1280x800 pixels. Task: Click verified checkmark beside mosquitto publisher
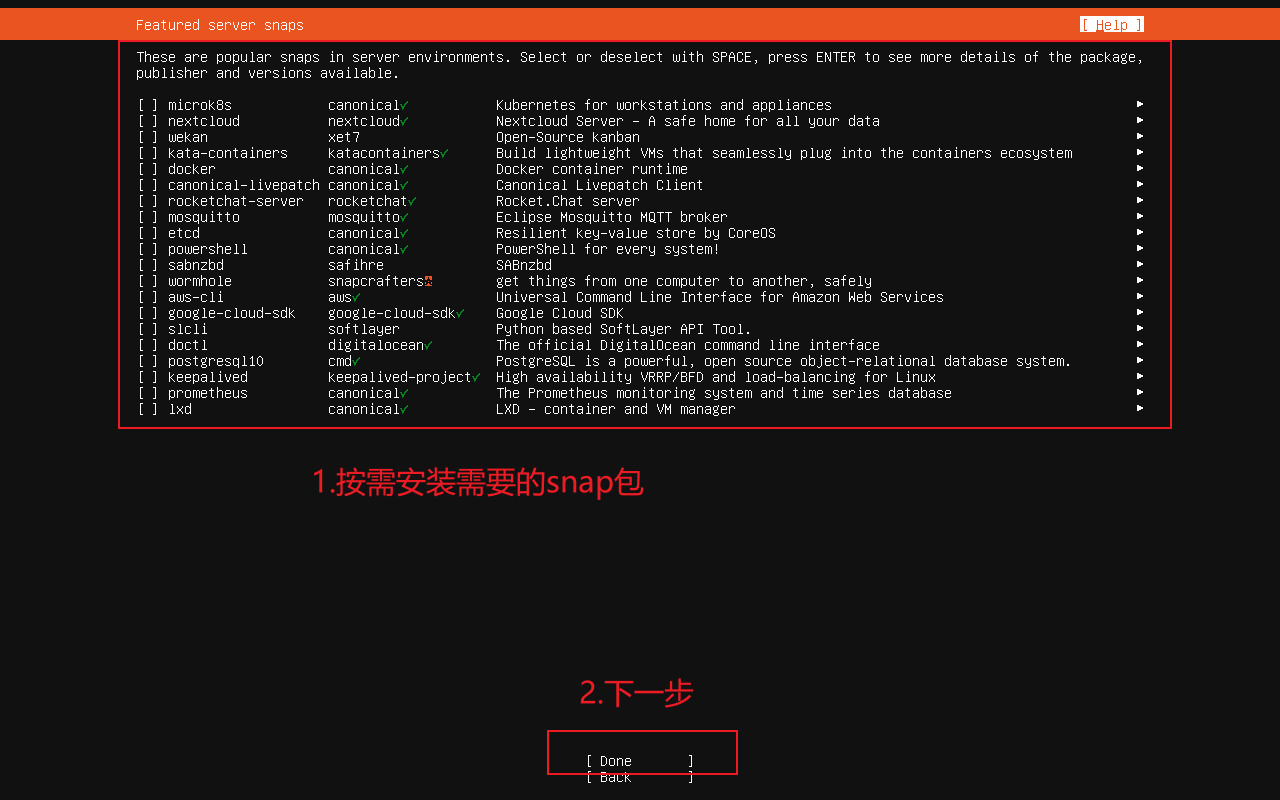pyautogui.click(x=404, y=217)
